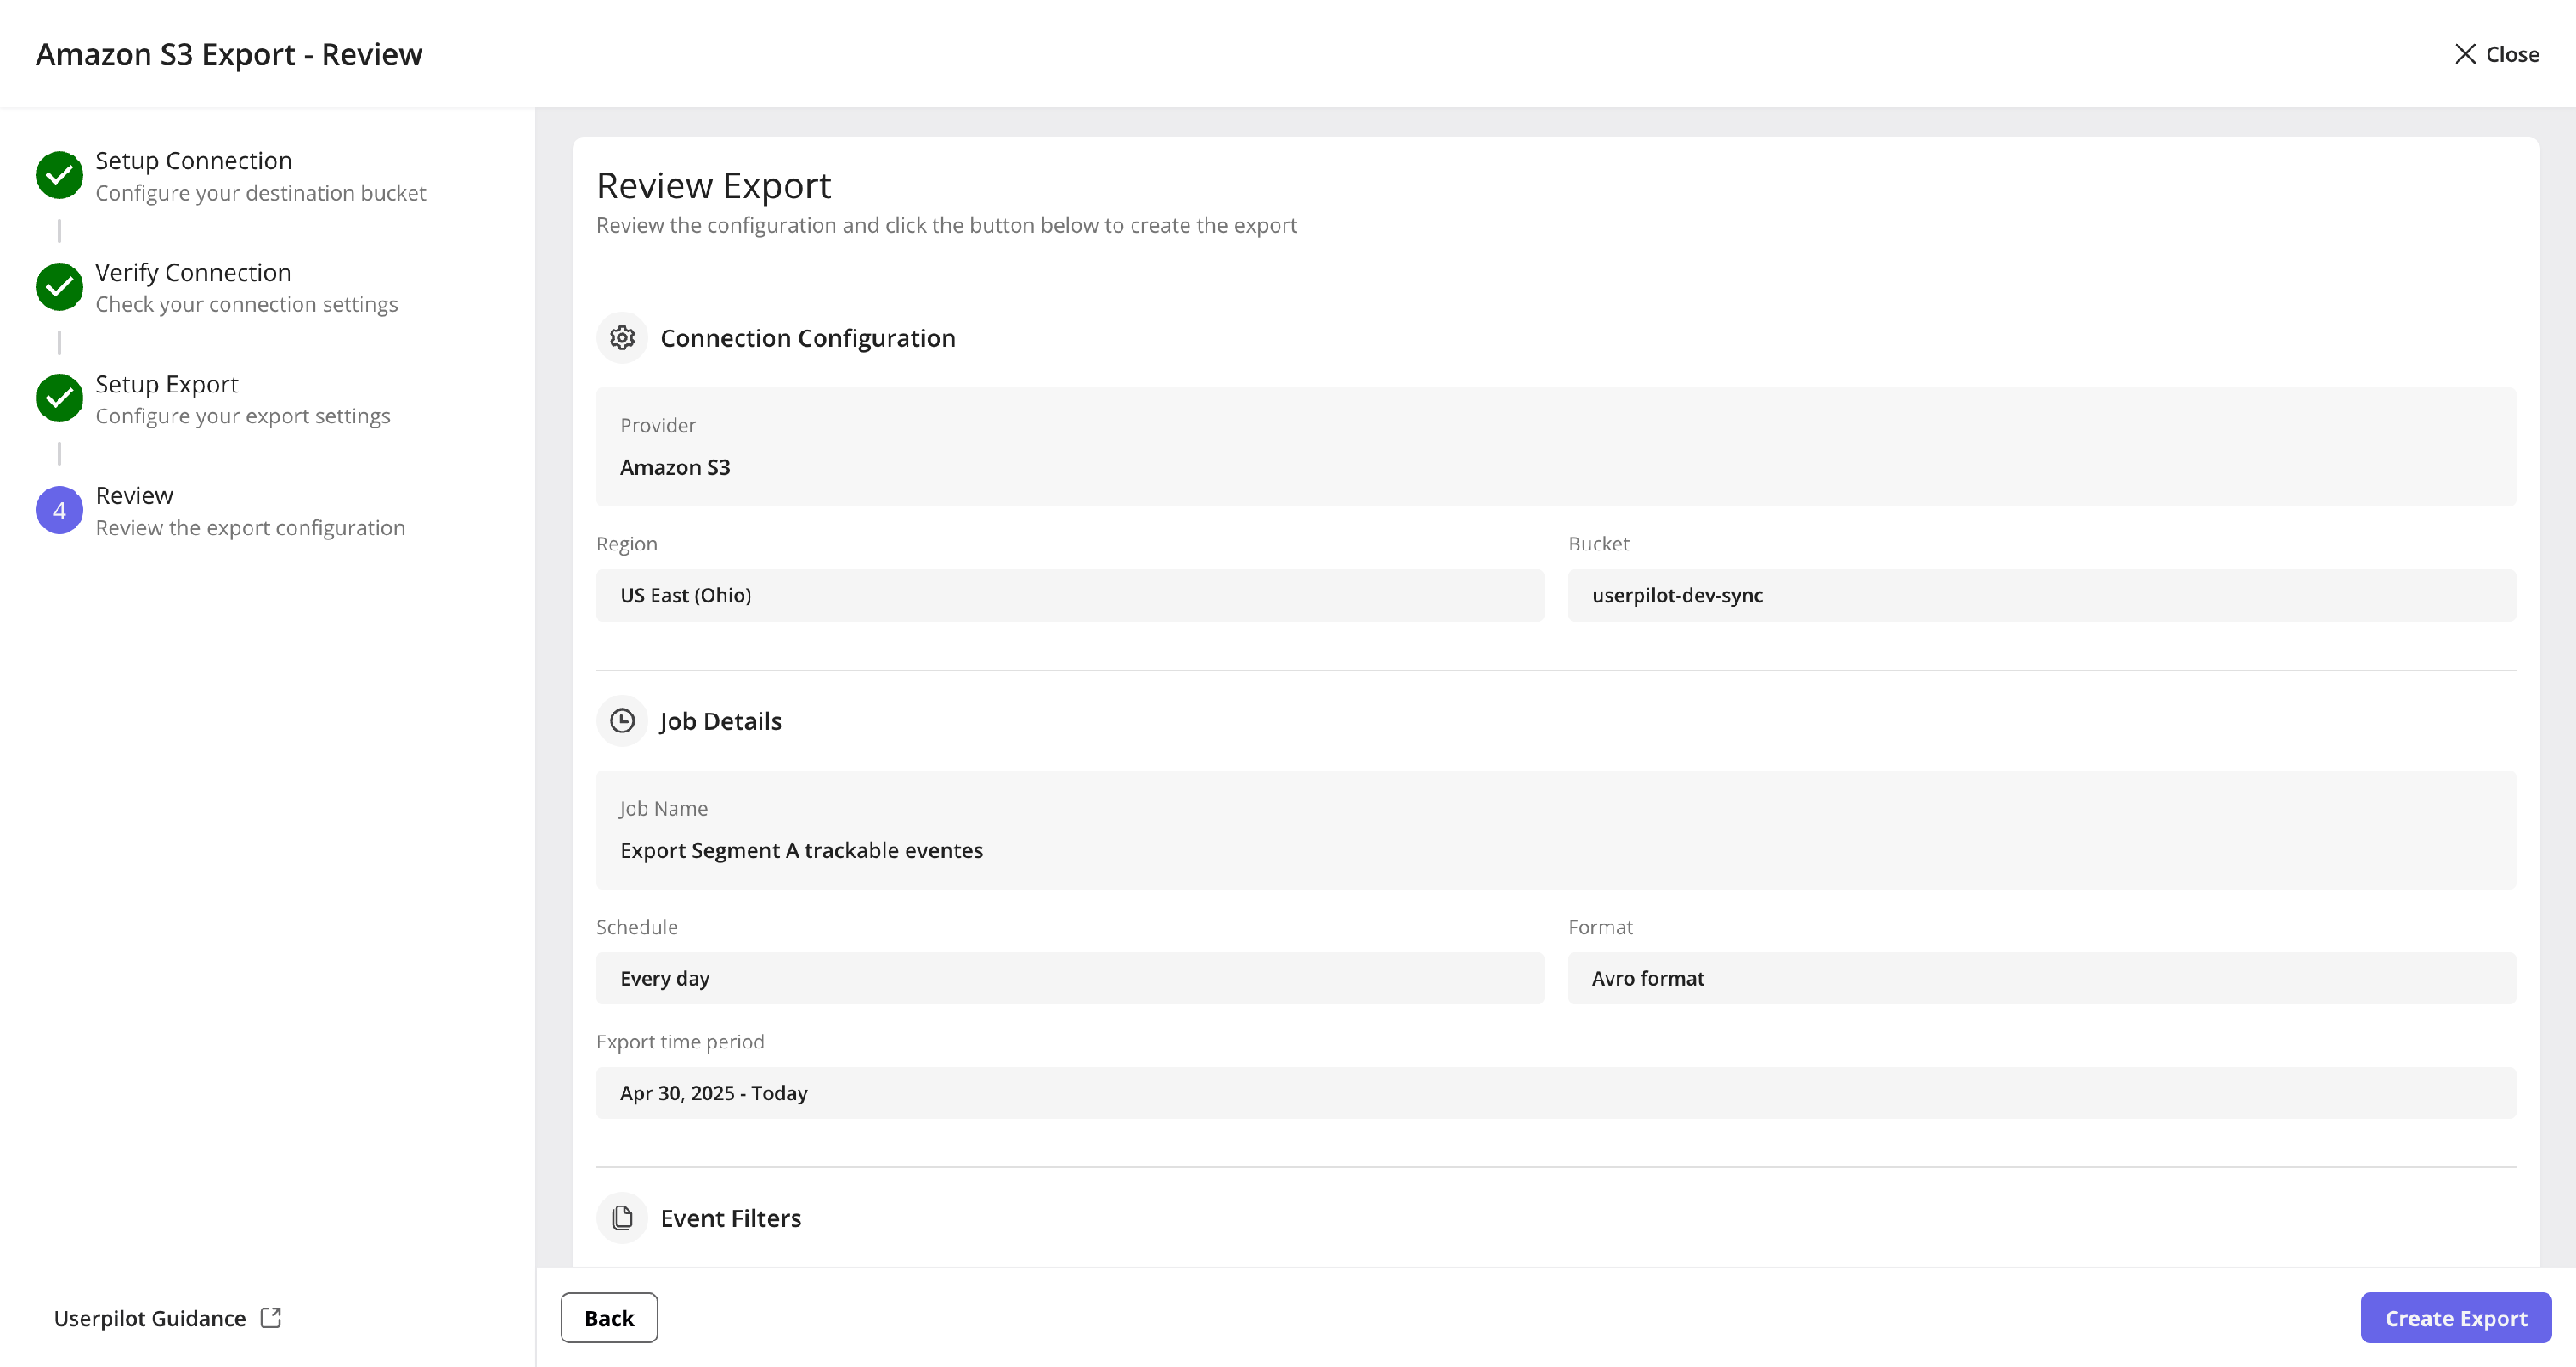The image size is (2576, 1367).
Task: Click the Connection Configuration section title
Action: pyautogui.click(x=808, y=339)
